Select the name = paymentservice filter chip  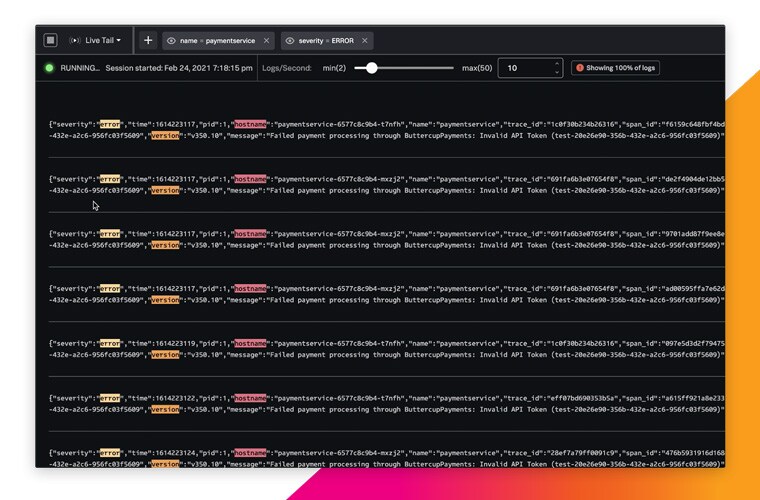coord(219,41)
